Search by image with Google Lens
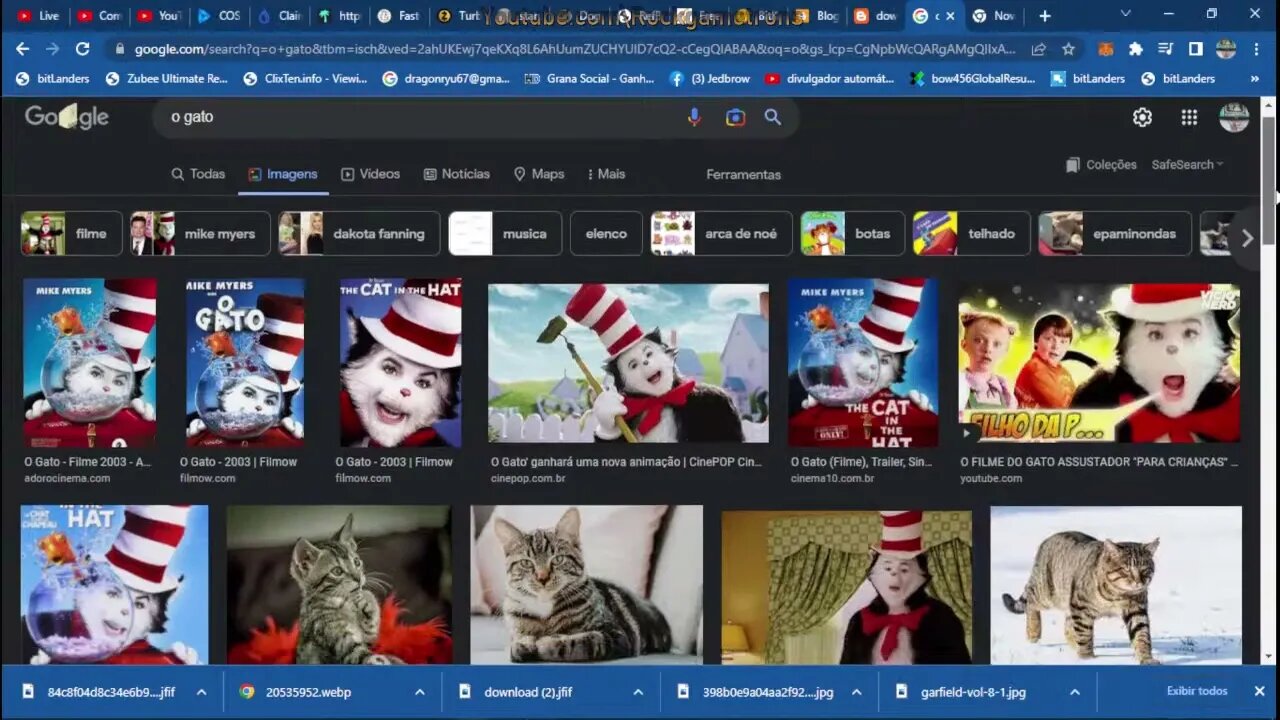 pos(735,117)
